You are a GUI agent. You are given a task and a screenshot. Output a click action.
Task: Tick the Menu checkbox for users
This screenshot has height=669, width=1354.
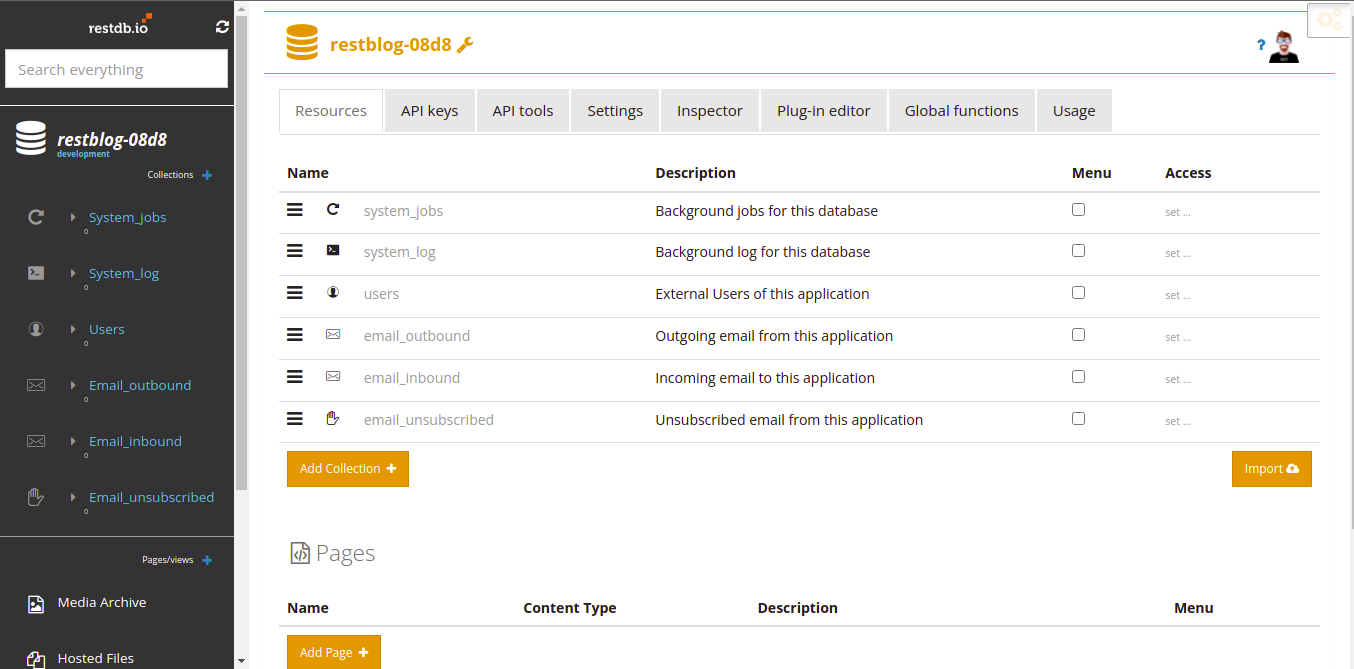tap(1078, 293)
